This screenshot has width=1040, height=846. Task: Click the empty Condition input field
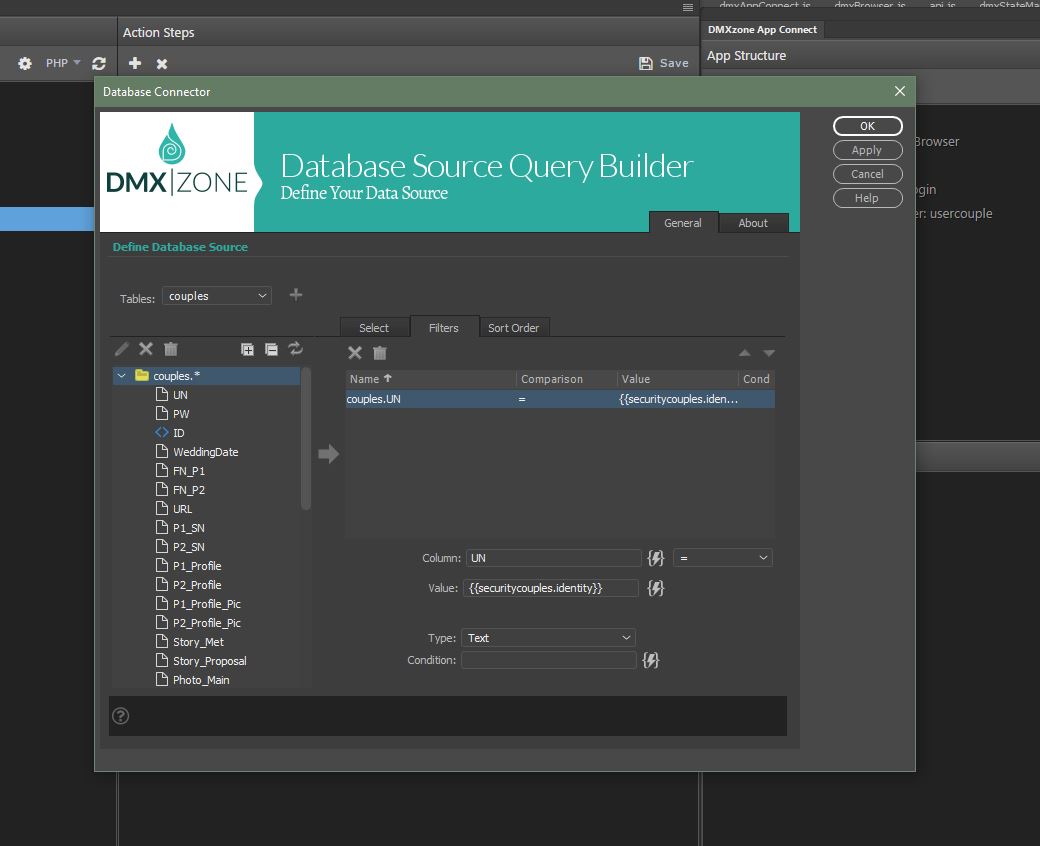549,660
